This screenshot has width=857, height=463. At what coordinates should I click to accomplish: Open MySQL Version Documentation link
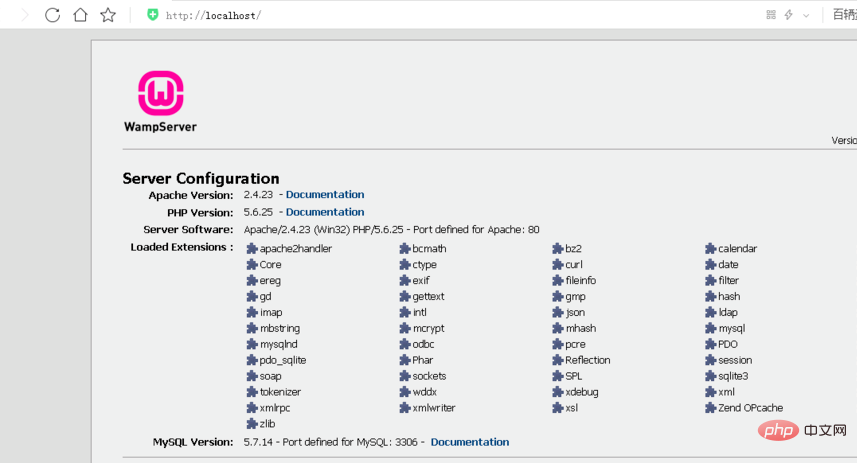469,442
